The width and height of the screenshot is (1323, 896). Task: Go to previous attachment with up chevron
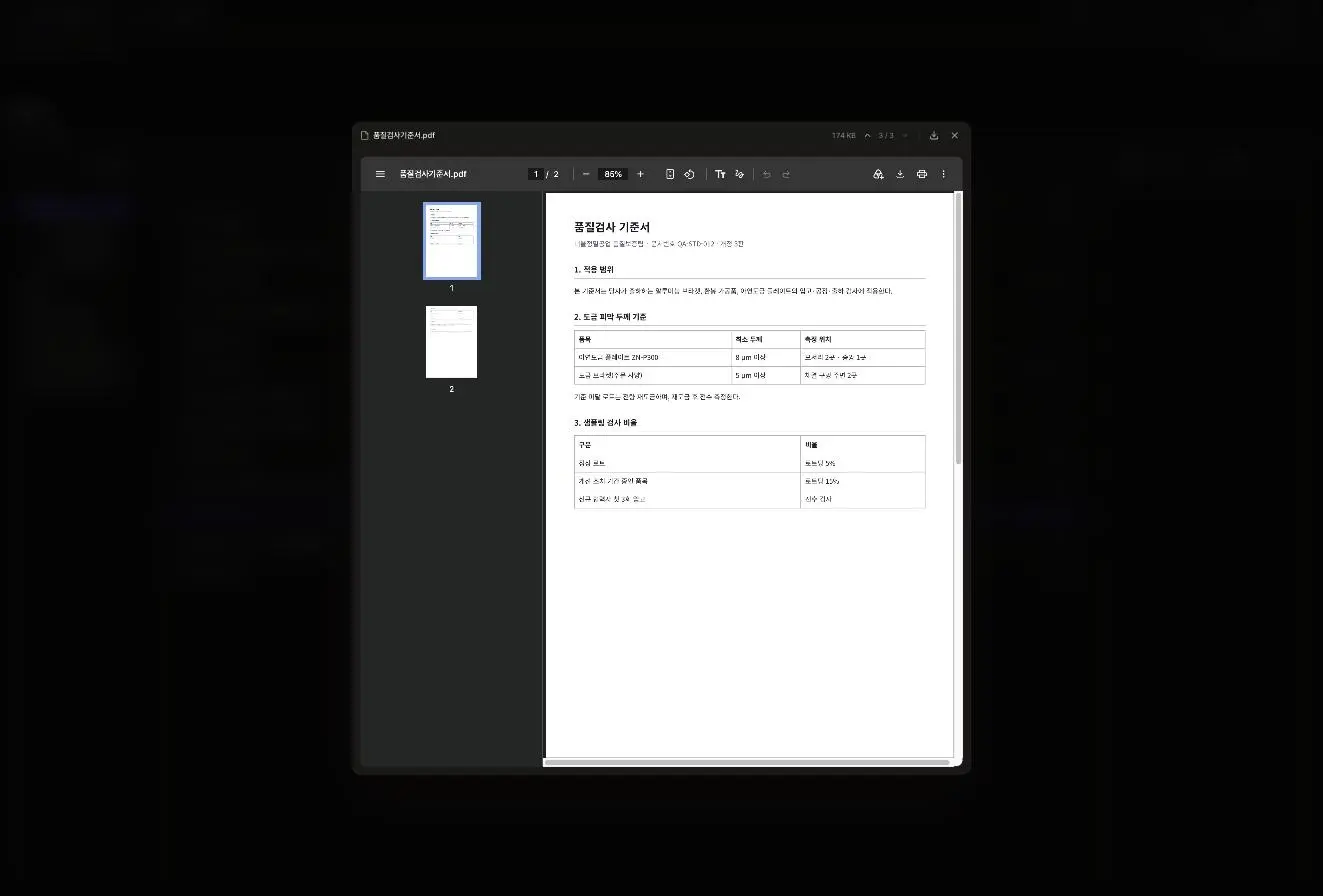867,135
